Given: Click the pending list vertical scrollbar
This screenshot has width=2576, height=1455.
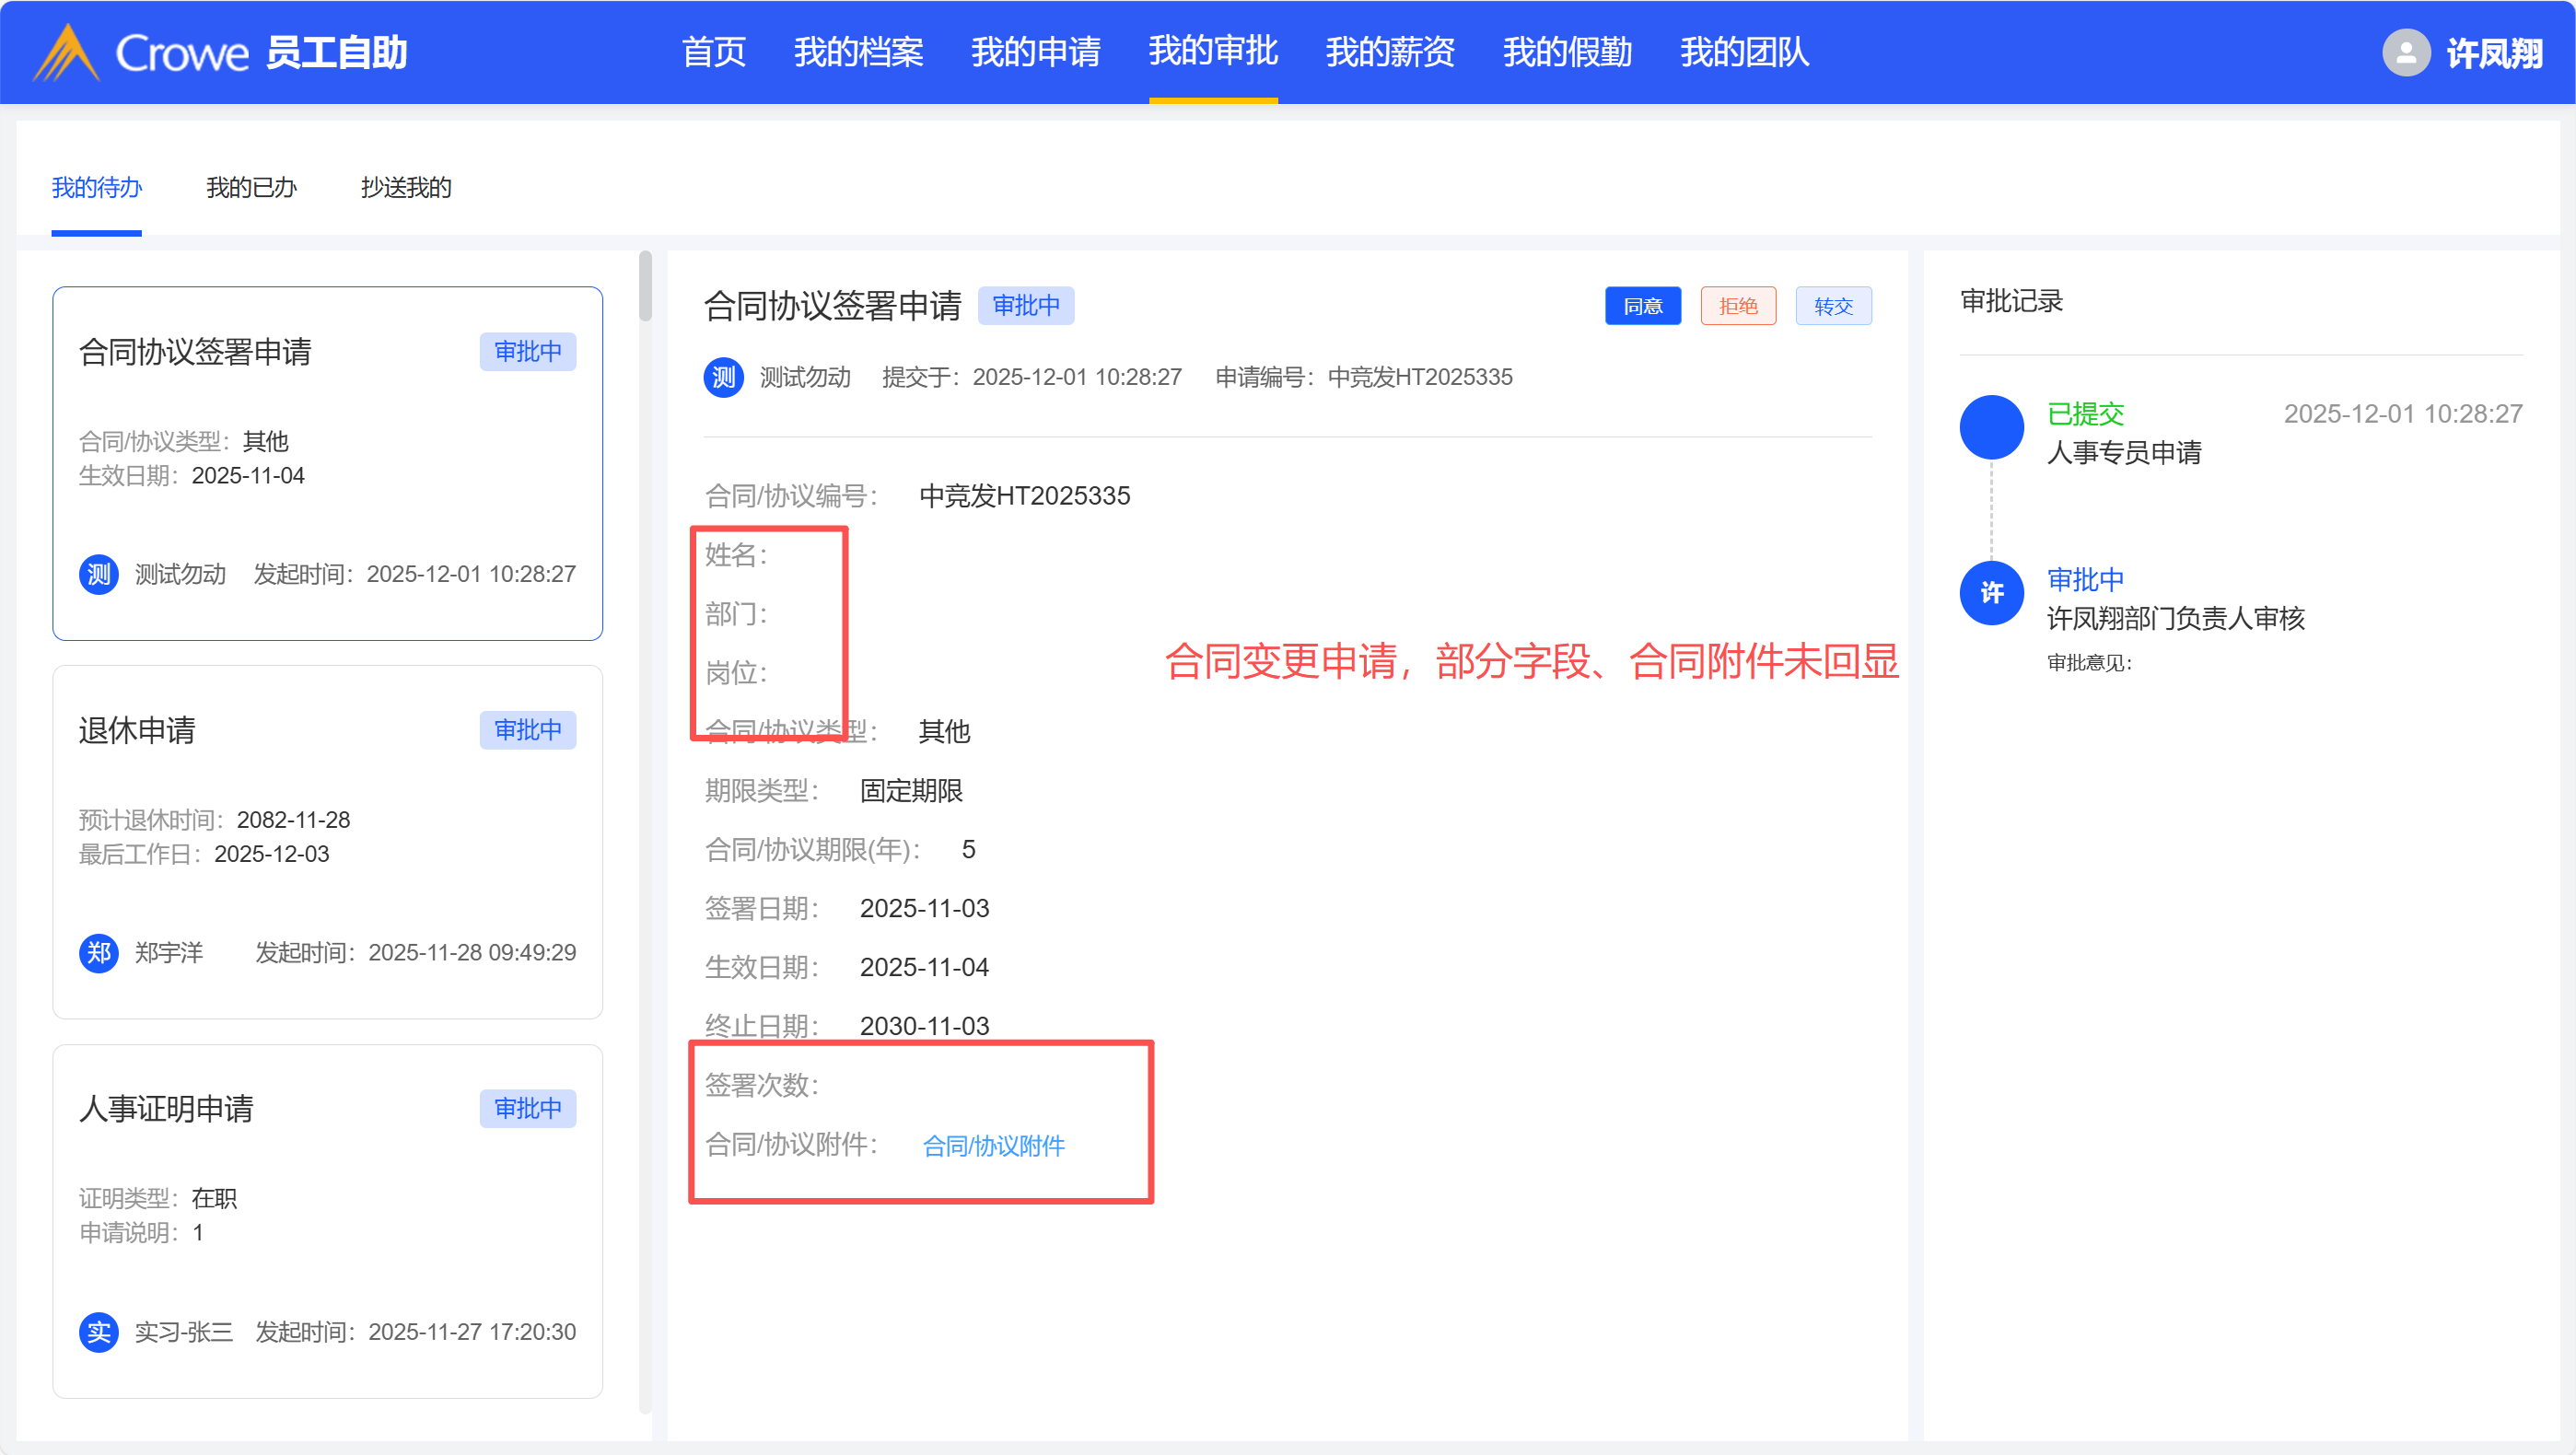Looking at the screenshot, I should pyautogui.click(x=646, y=286).
